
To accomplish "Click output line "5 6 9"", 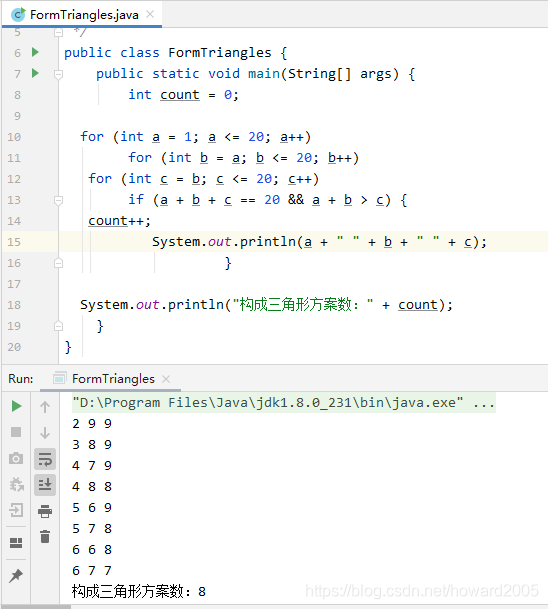I will 92,507.
